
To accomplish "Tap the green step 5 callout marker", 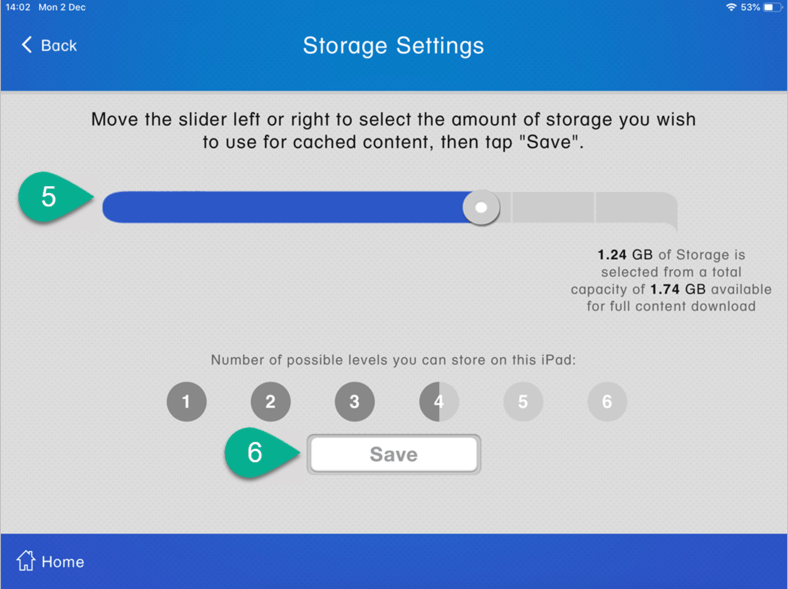I will (50, 196).
